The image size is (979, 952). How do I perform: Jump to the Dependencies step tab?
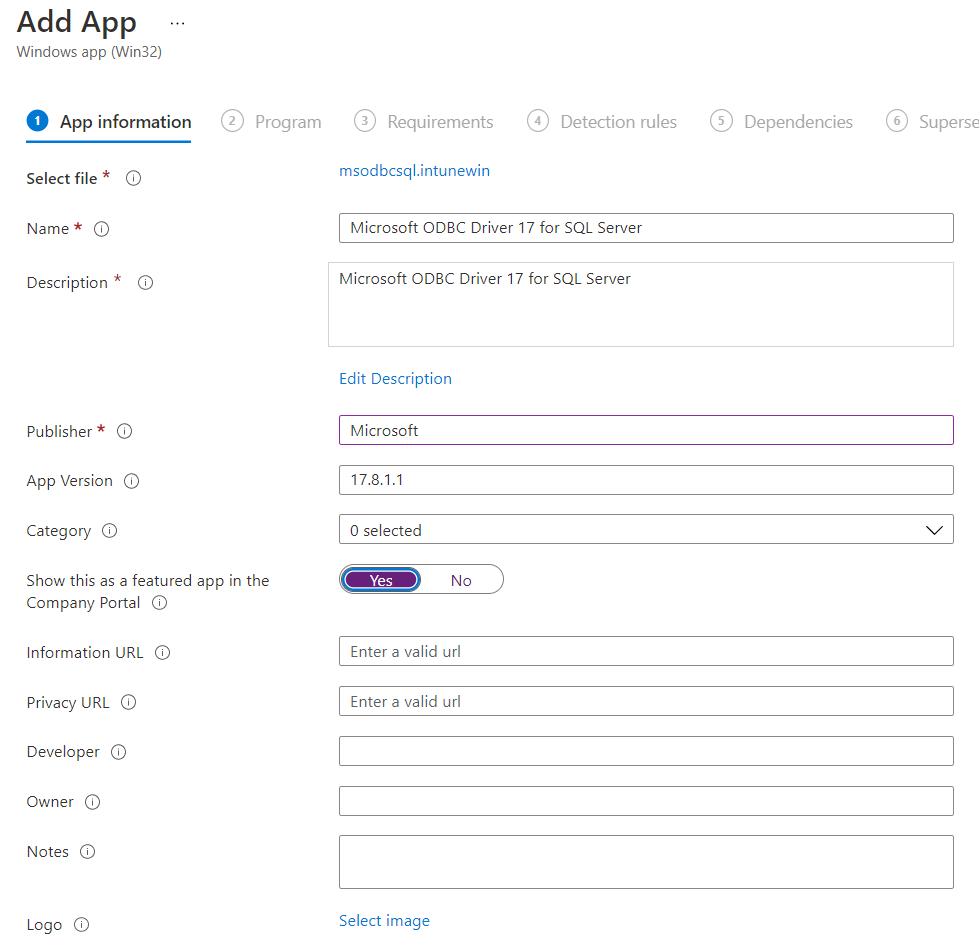[781, 121]
